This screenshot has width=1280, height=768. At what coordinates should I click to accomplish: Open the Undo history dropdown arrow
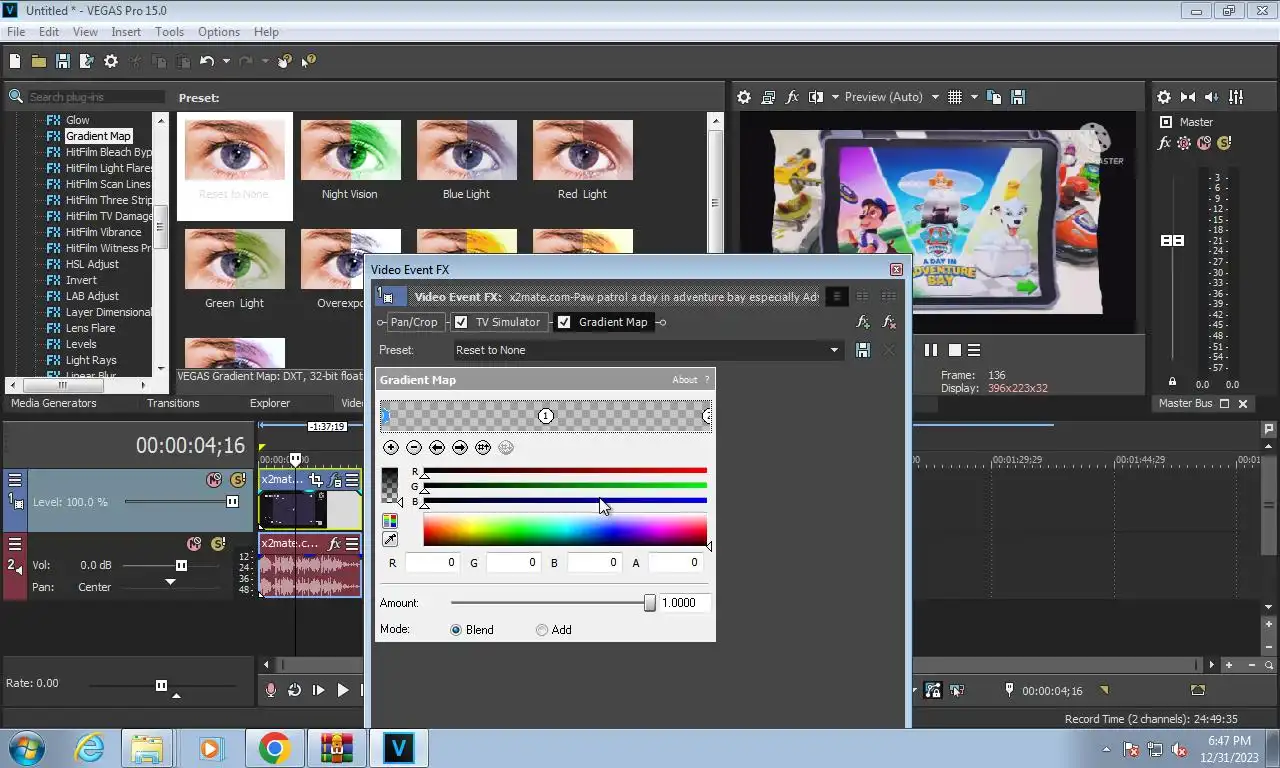(225, 61)
